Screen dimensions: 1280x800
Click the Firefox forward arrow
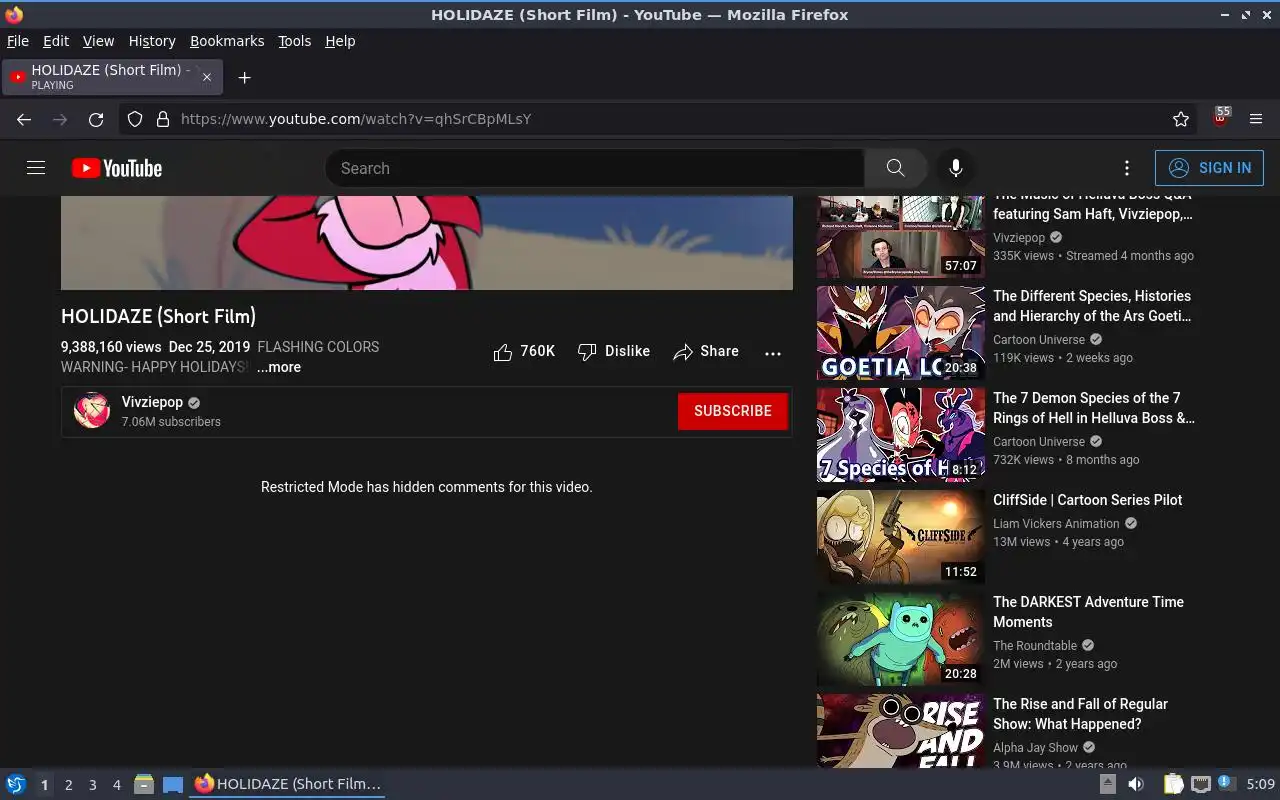coord(60,119)
